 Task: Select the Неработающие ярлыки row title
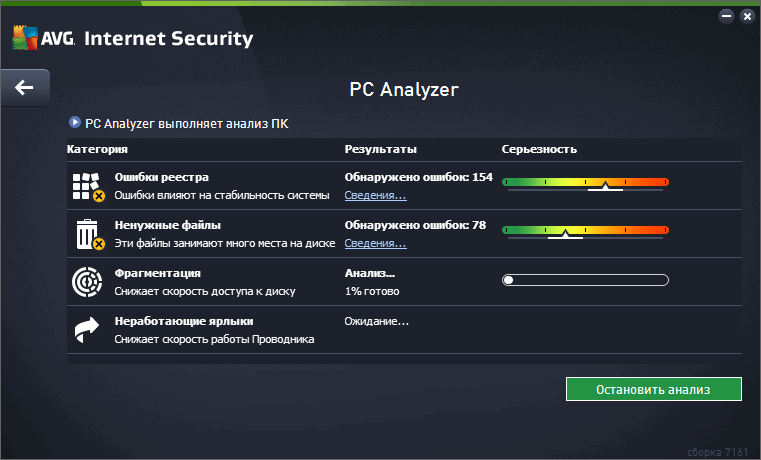click(184, 321)
